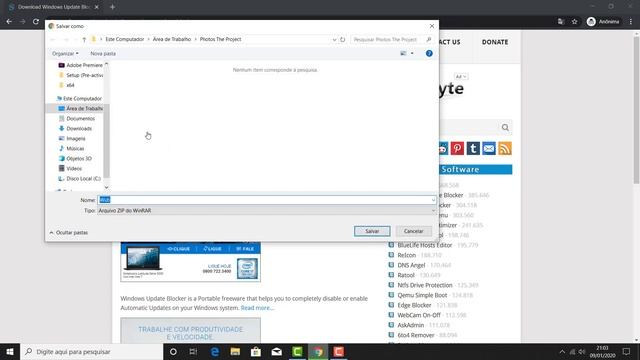Screen dimensions: 640x360
Task: Open the dialog help icon
Action: tap(429, 53)
